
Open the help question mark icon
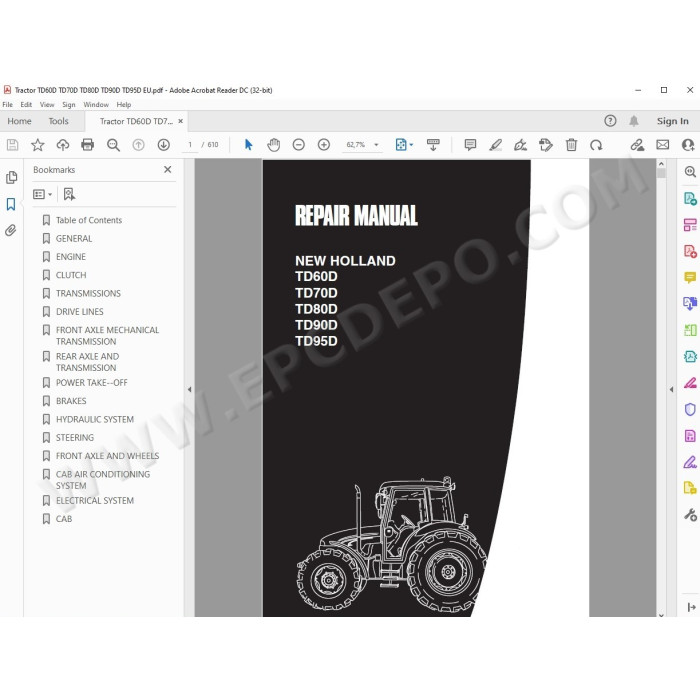(x=610, y=121)
